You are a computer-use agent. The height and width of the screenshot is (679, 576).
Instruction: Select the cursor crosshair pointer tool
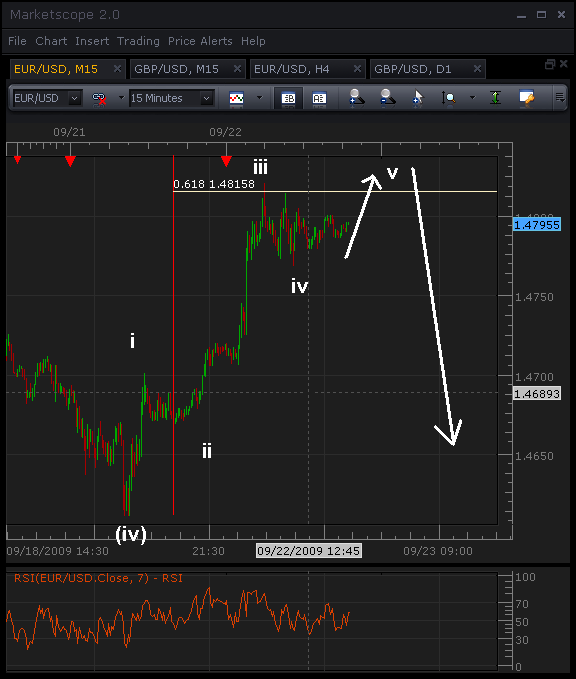417,98
